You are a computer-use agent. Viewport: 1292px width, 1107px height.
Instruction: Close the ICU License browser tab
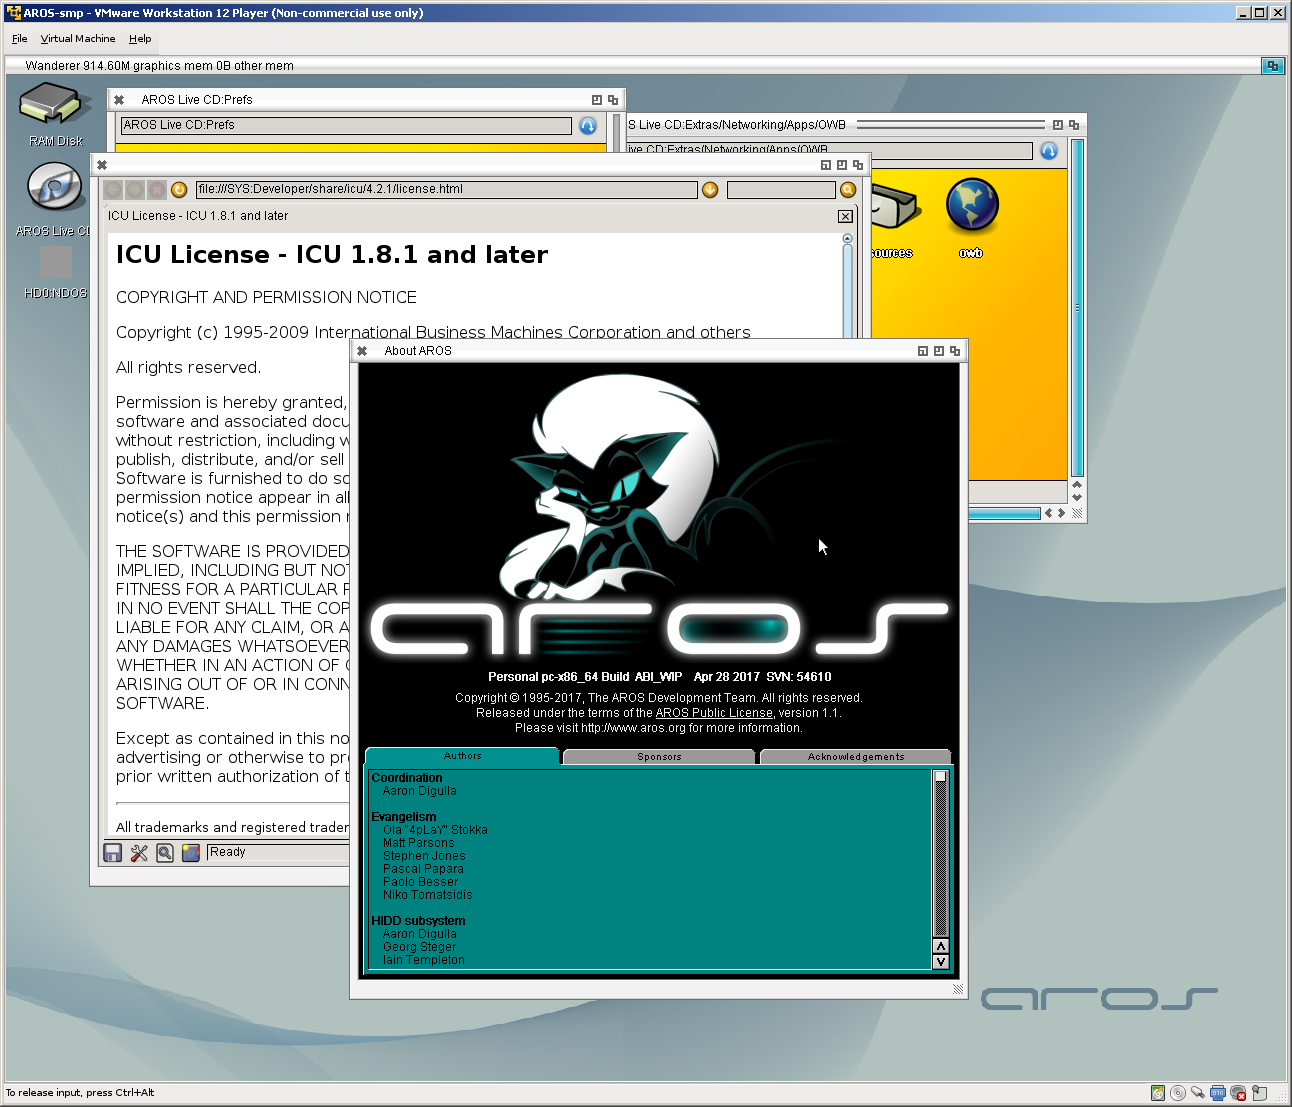click(845, 217)
